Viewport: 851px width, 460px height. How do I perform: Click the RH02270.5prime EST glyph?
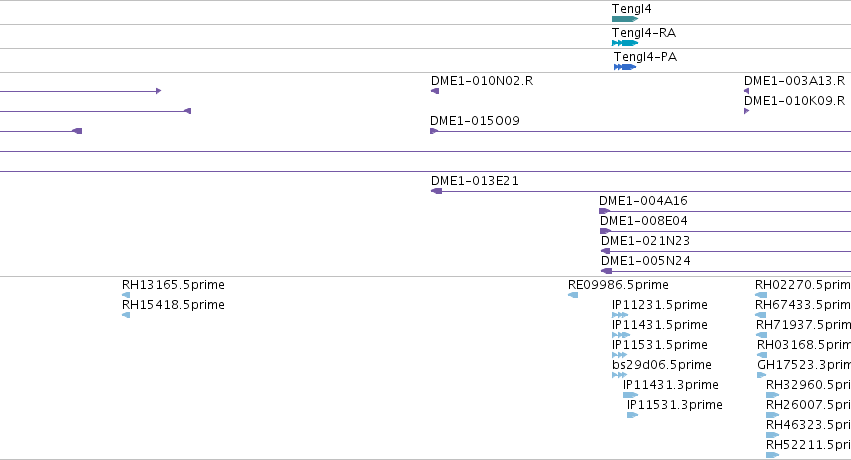[761, 295]
